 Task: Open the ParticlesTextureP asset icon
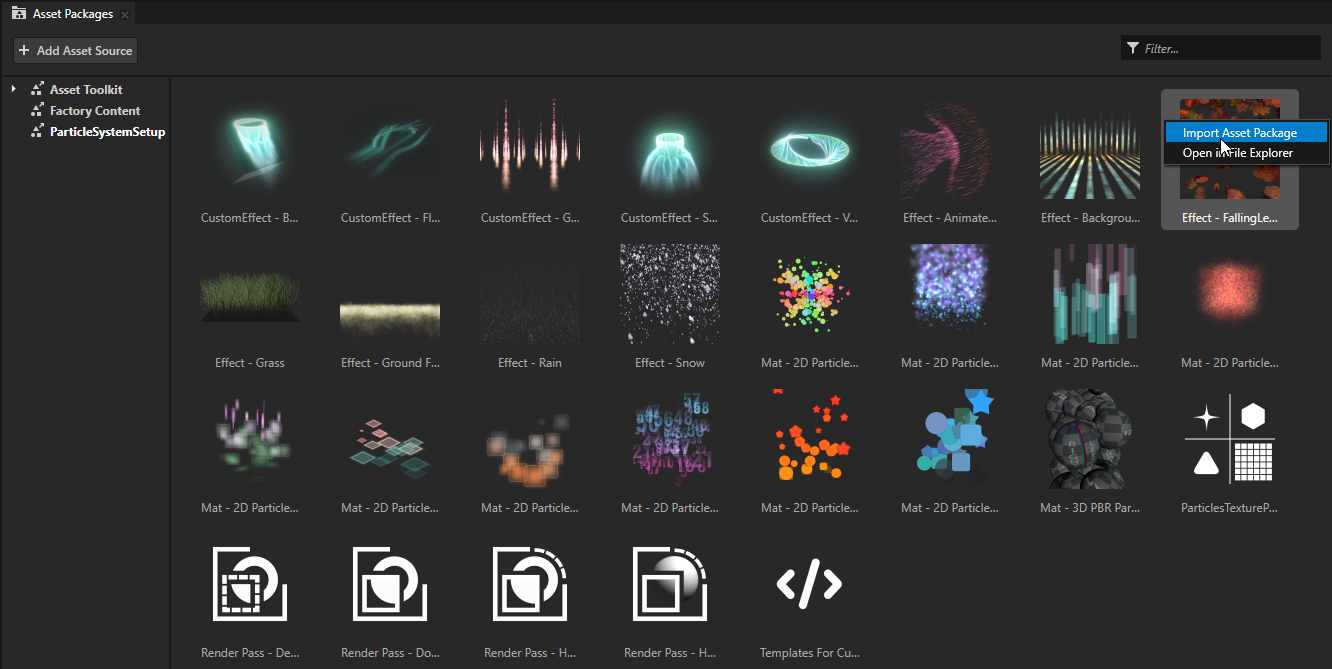1229,438
